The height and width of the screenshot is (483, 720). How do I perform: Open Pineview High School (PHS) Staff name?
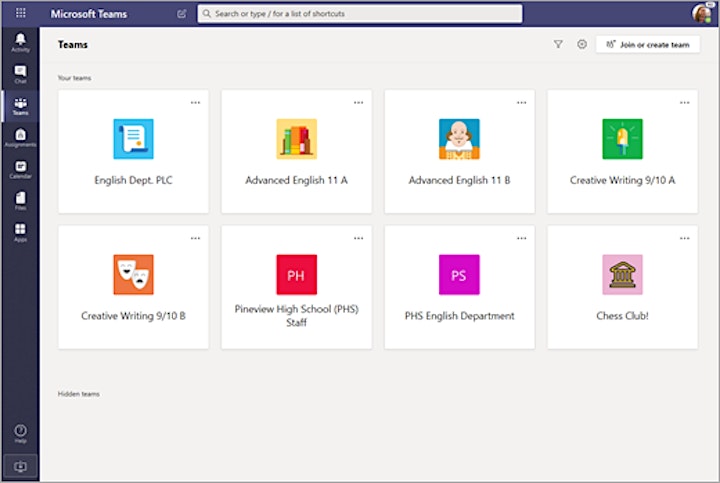[296, 315]
